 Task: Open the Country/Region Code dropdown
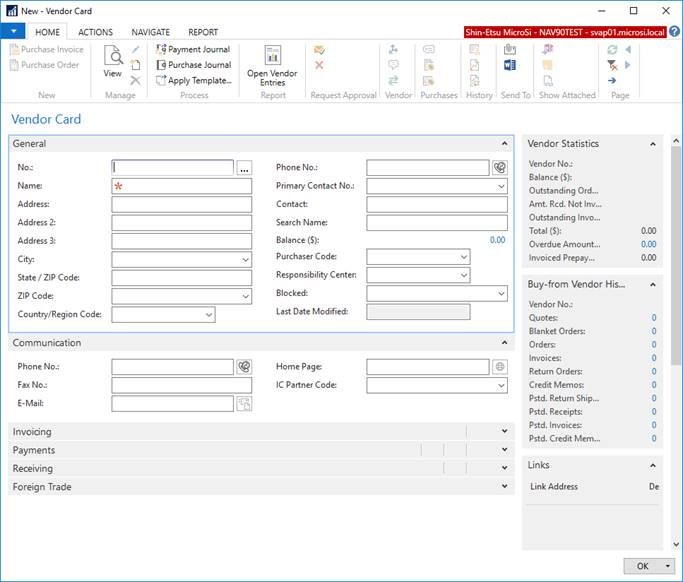(x=209, y=315)
